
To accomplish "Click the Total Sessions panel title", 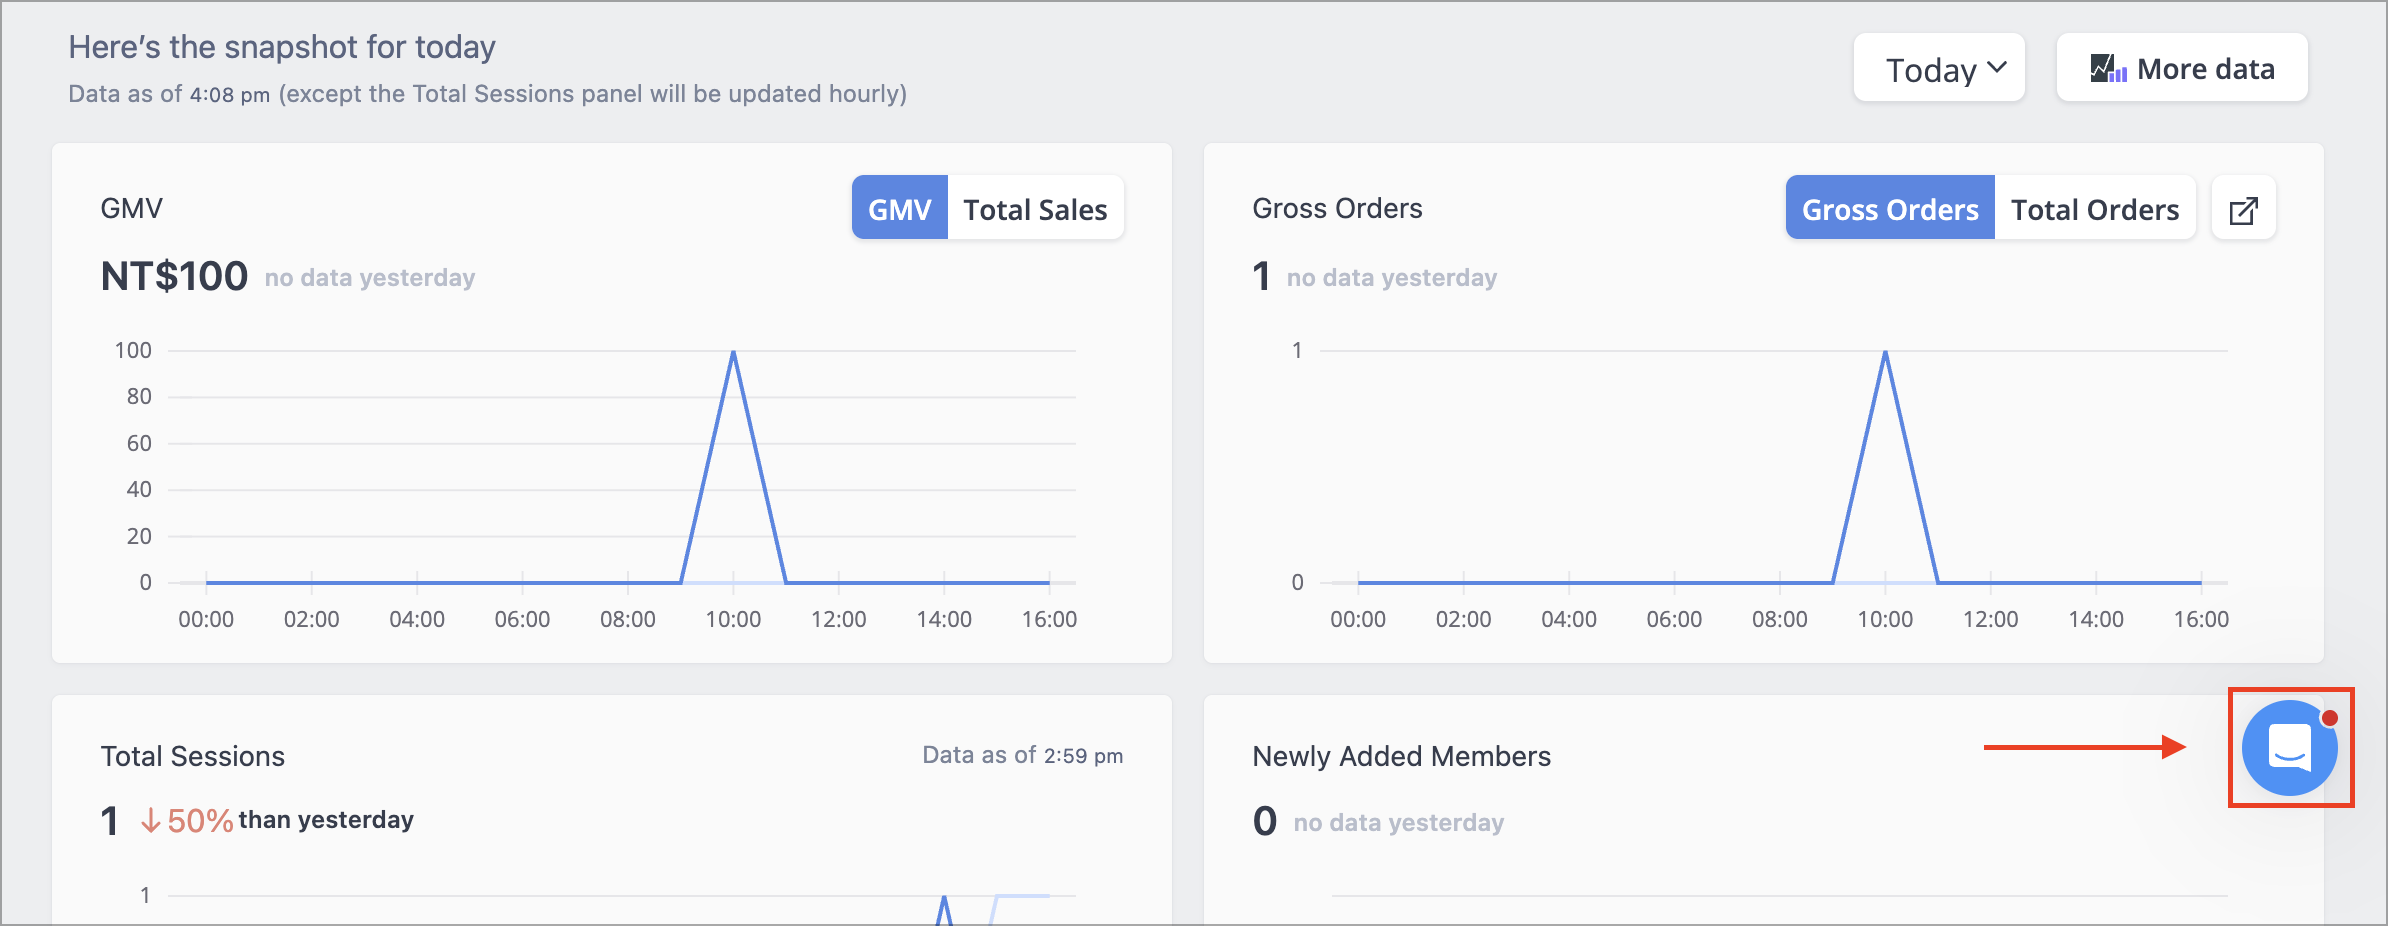I will tap(192, 756).
